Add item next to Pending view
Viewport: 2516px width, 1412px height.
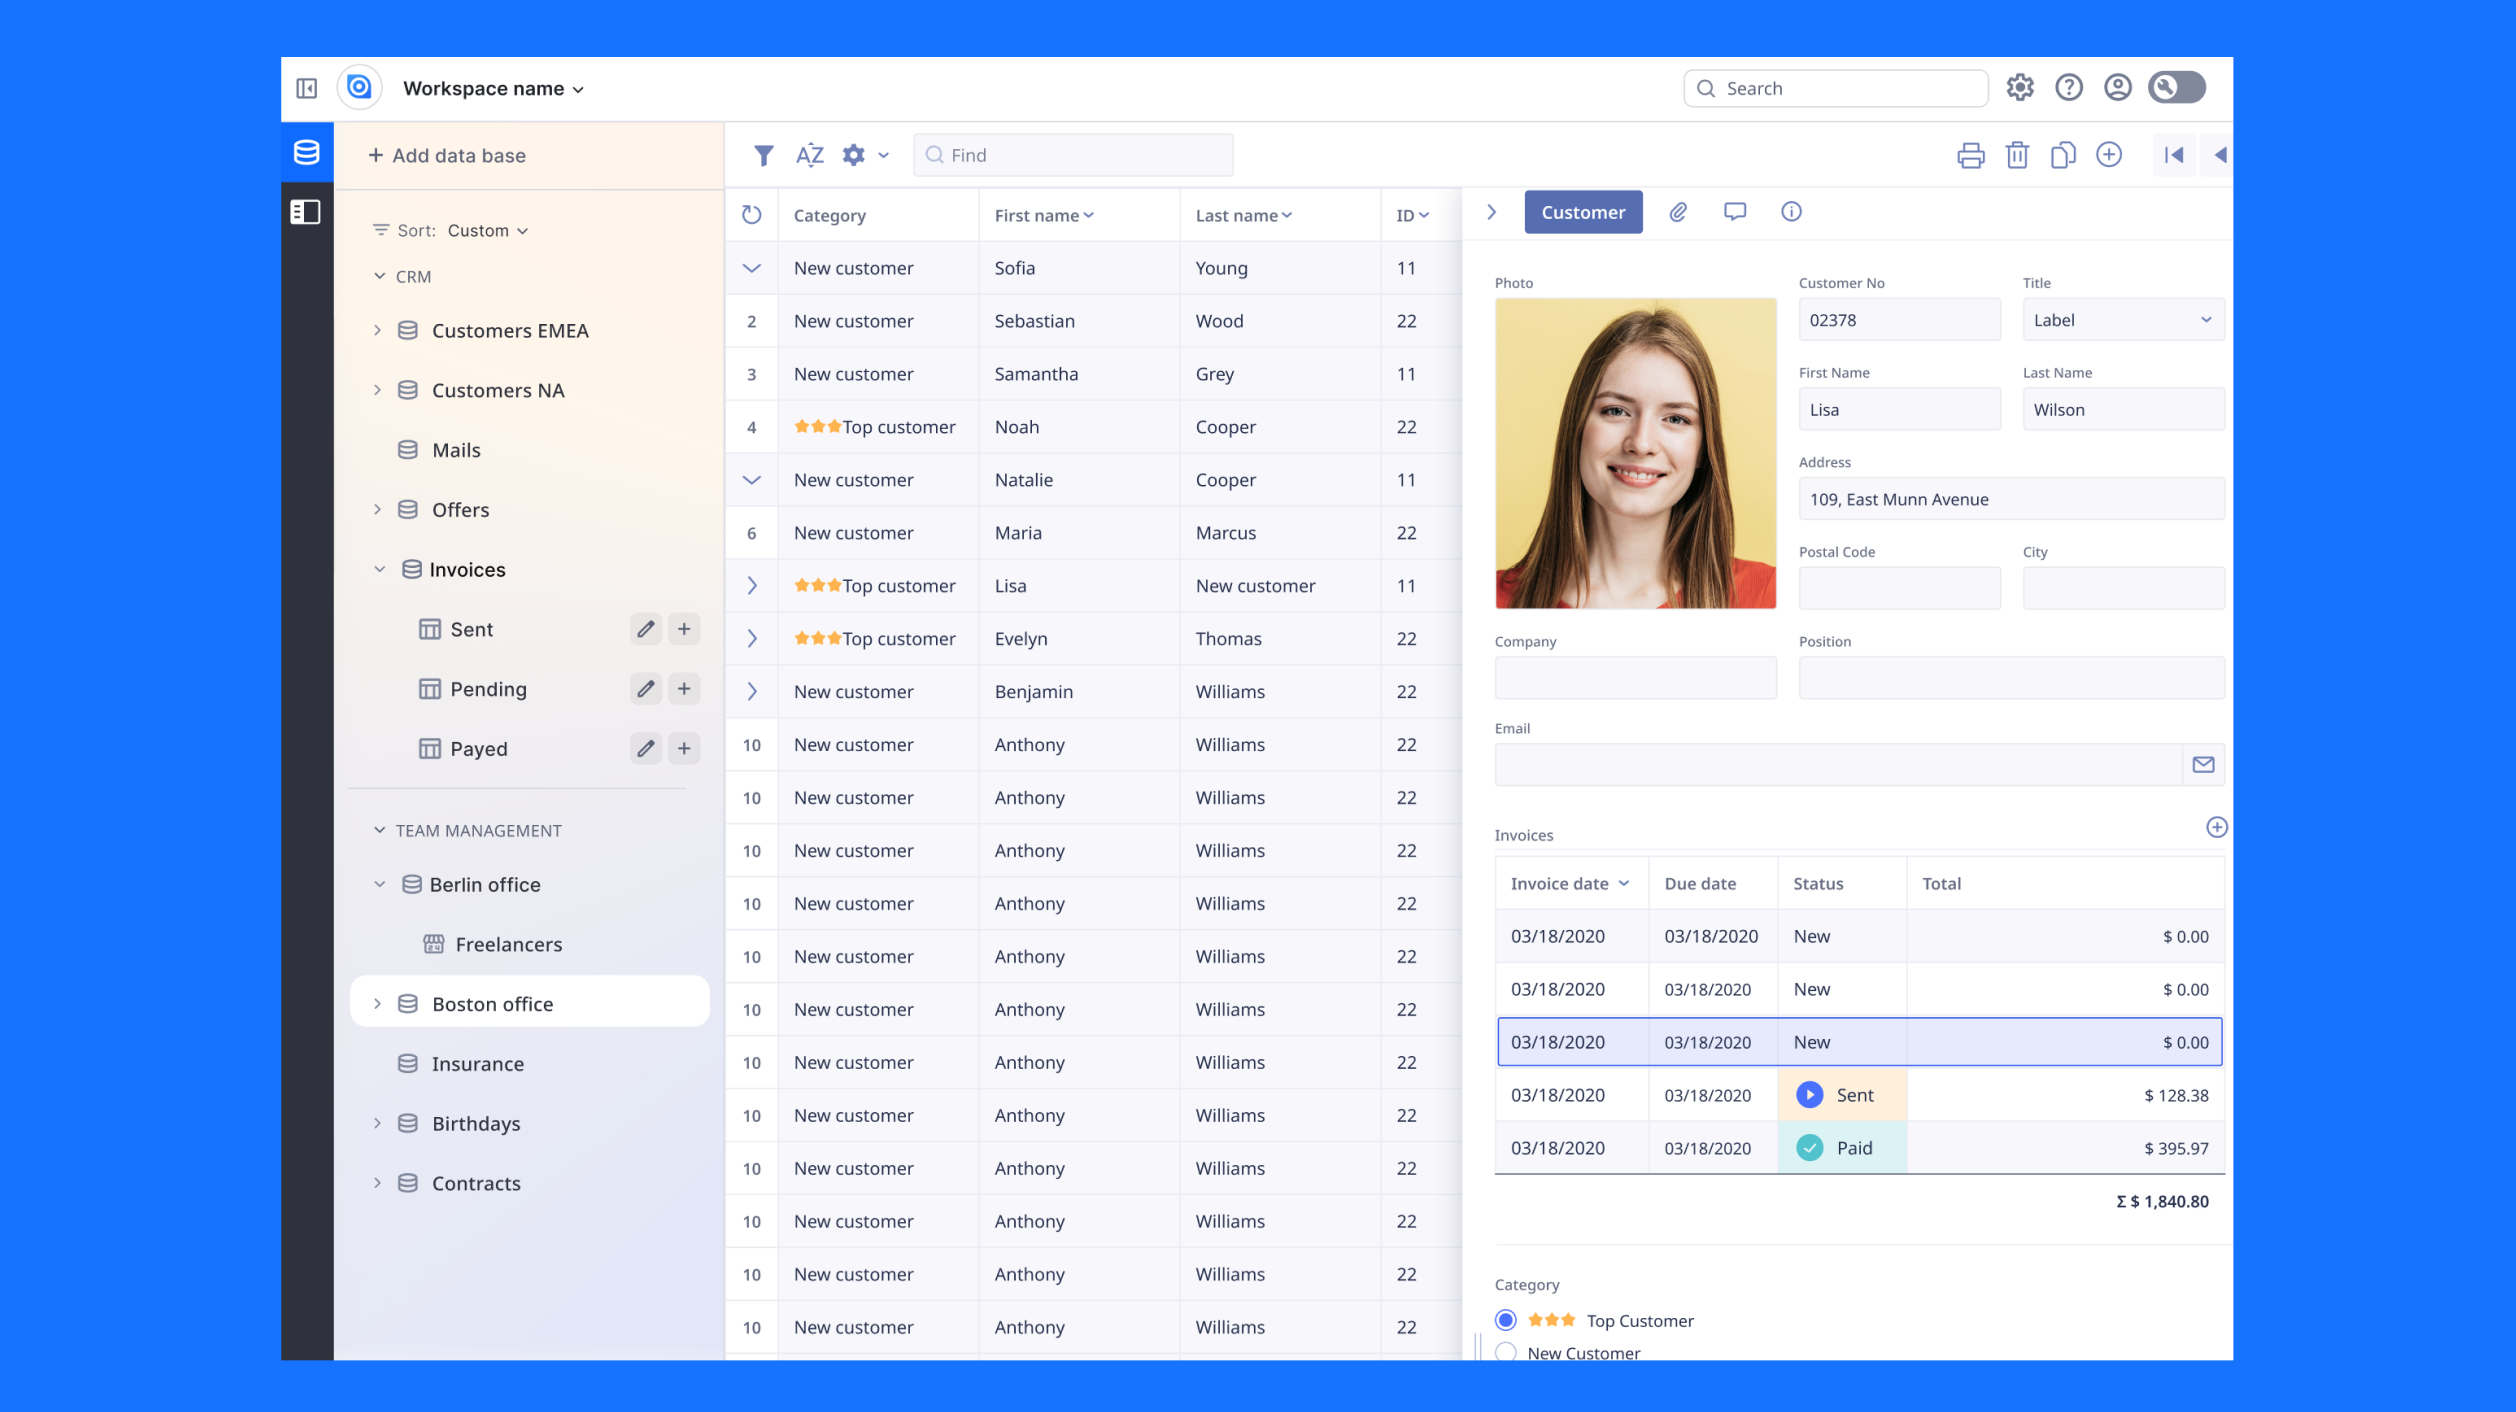point(684,689)
